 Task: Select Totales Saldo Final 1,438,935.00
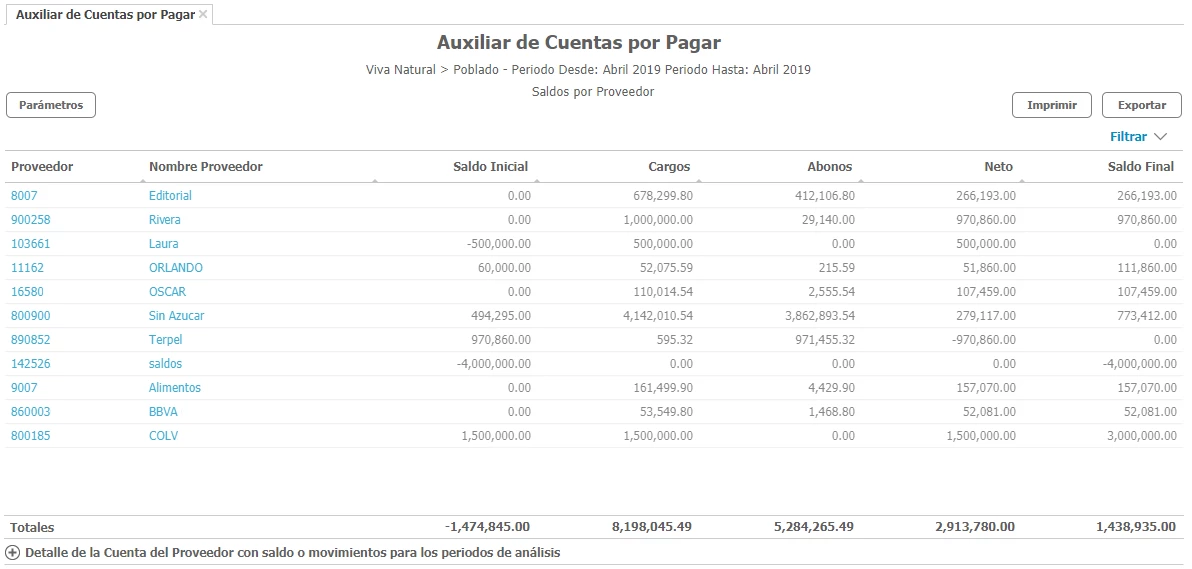click(1136, 526)
